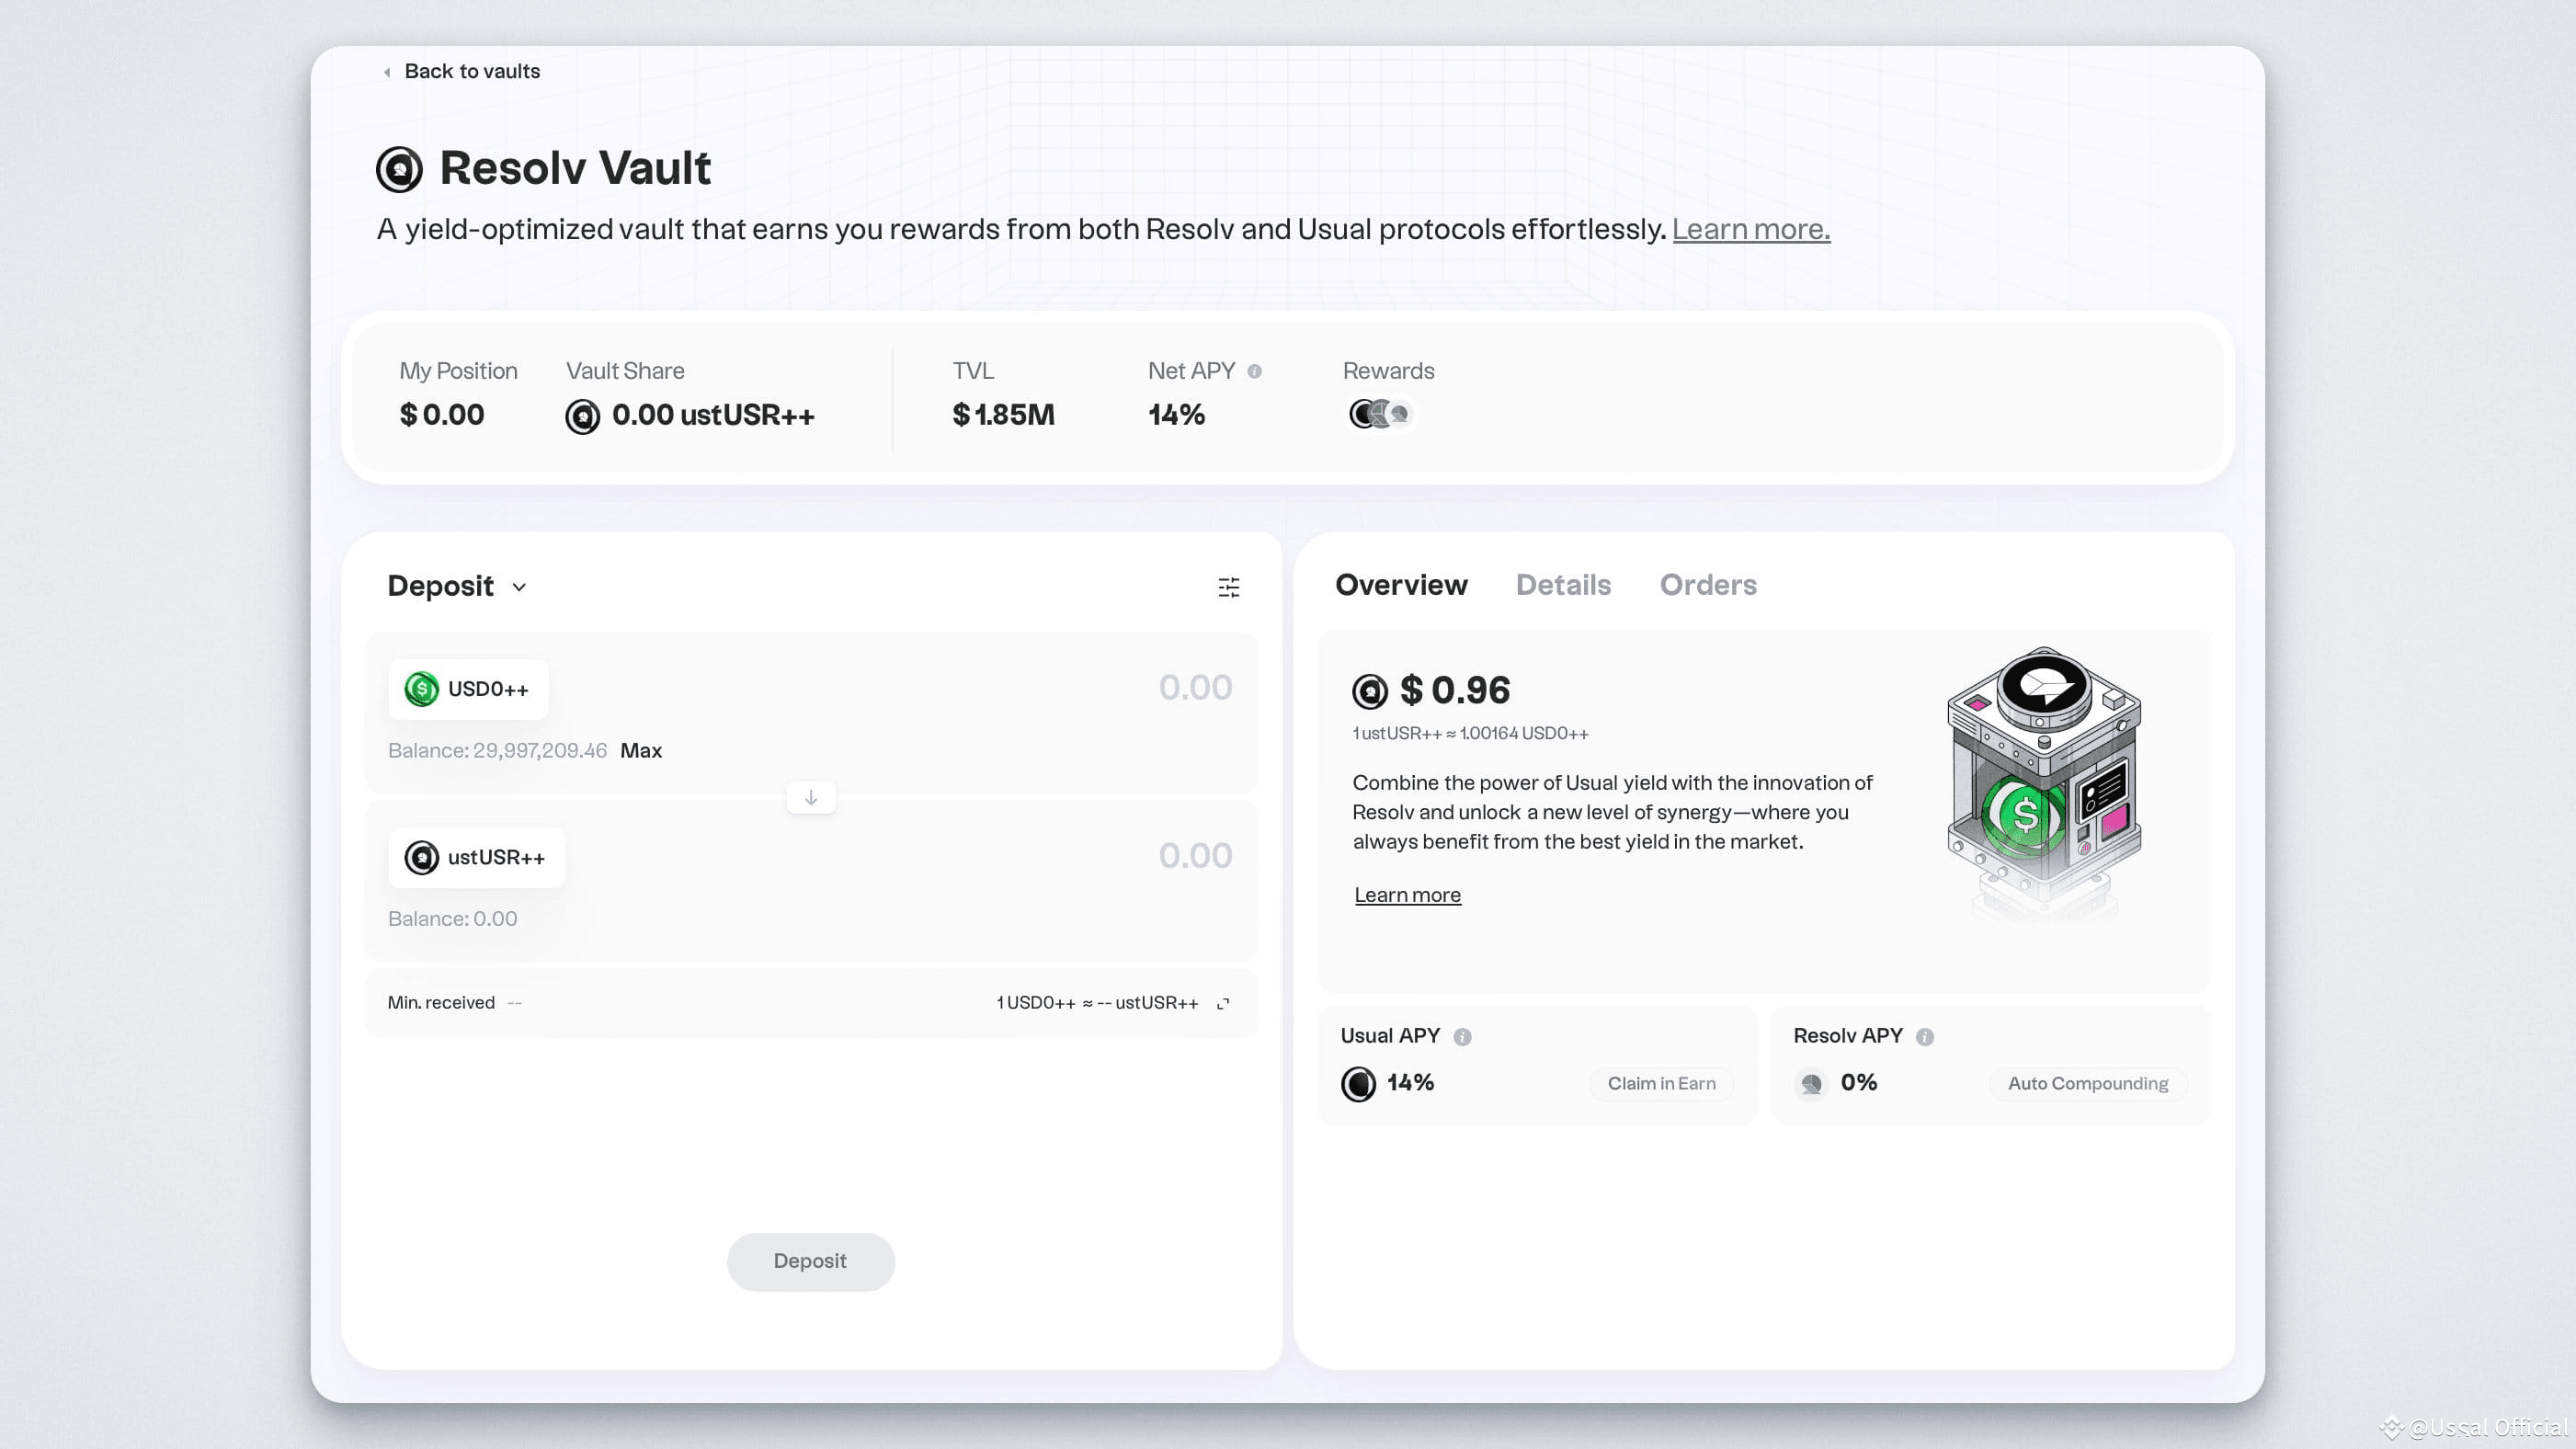Open the ustUSR++ token selector
The width and height of the screenshot is (2576, 1449).
pyautogui.click(x=476, y=857)
